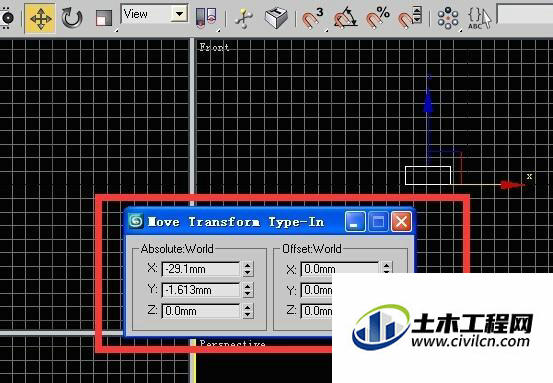Click the Front viewport label
The width and height of the screenshot is (553, 383).
pos(214,47)
